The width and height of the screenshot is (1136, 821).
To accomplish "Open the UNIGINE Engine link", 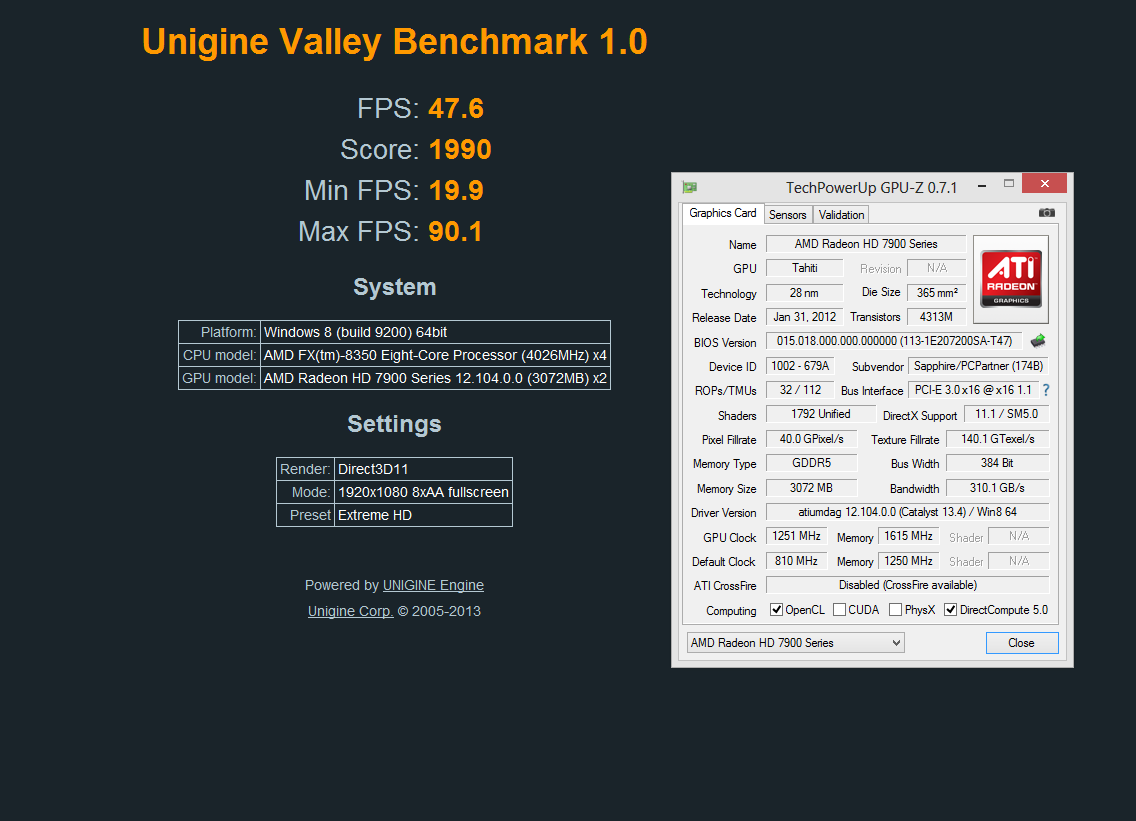I will [x=433, y=585].
